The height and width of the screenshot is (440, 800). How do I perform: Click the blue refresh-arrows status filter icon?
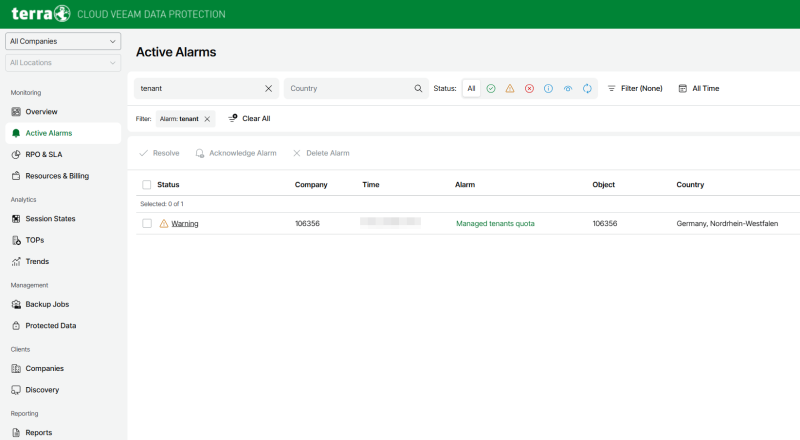pos(587,88)
